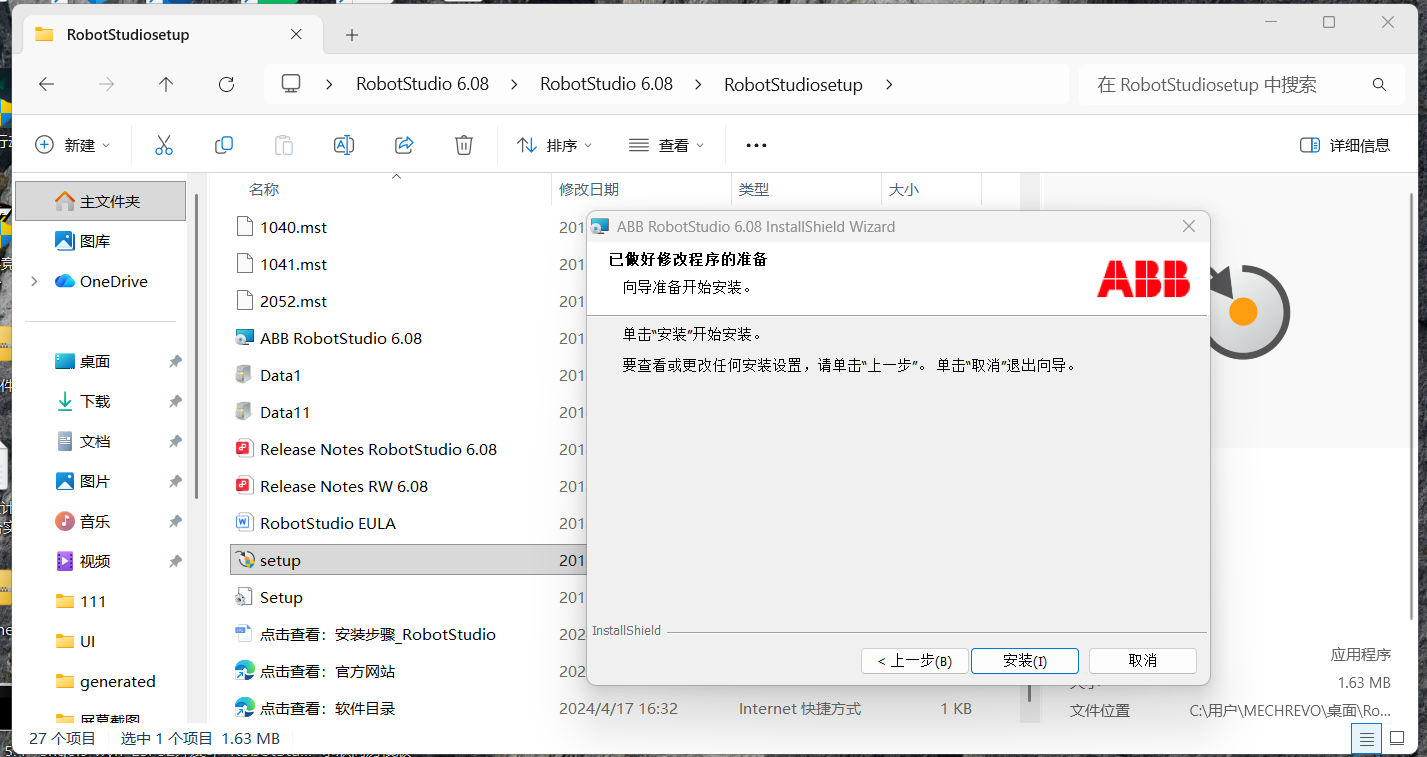Expand chevron before first RobotStudio 6.08 breadcrumb
The width and height of the screenshot is (1427, 757).
coord(329,85)
